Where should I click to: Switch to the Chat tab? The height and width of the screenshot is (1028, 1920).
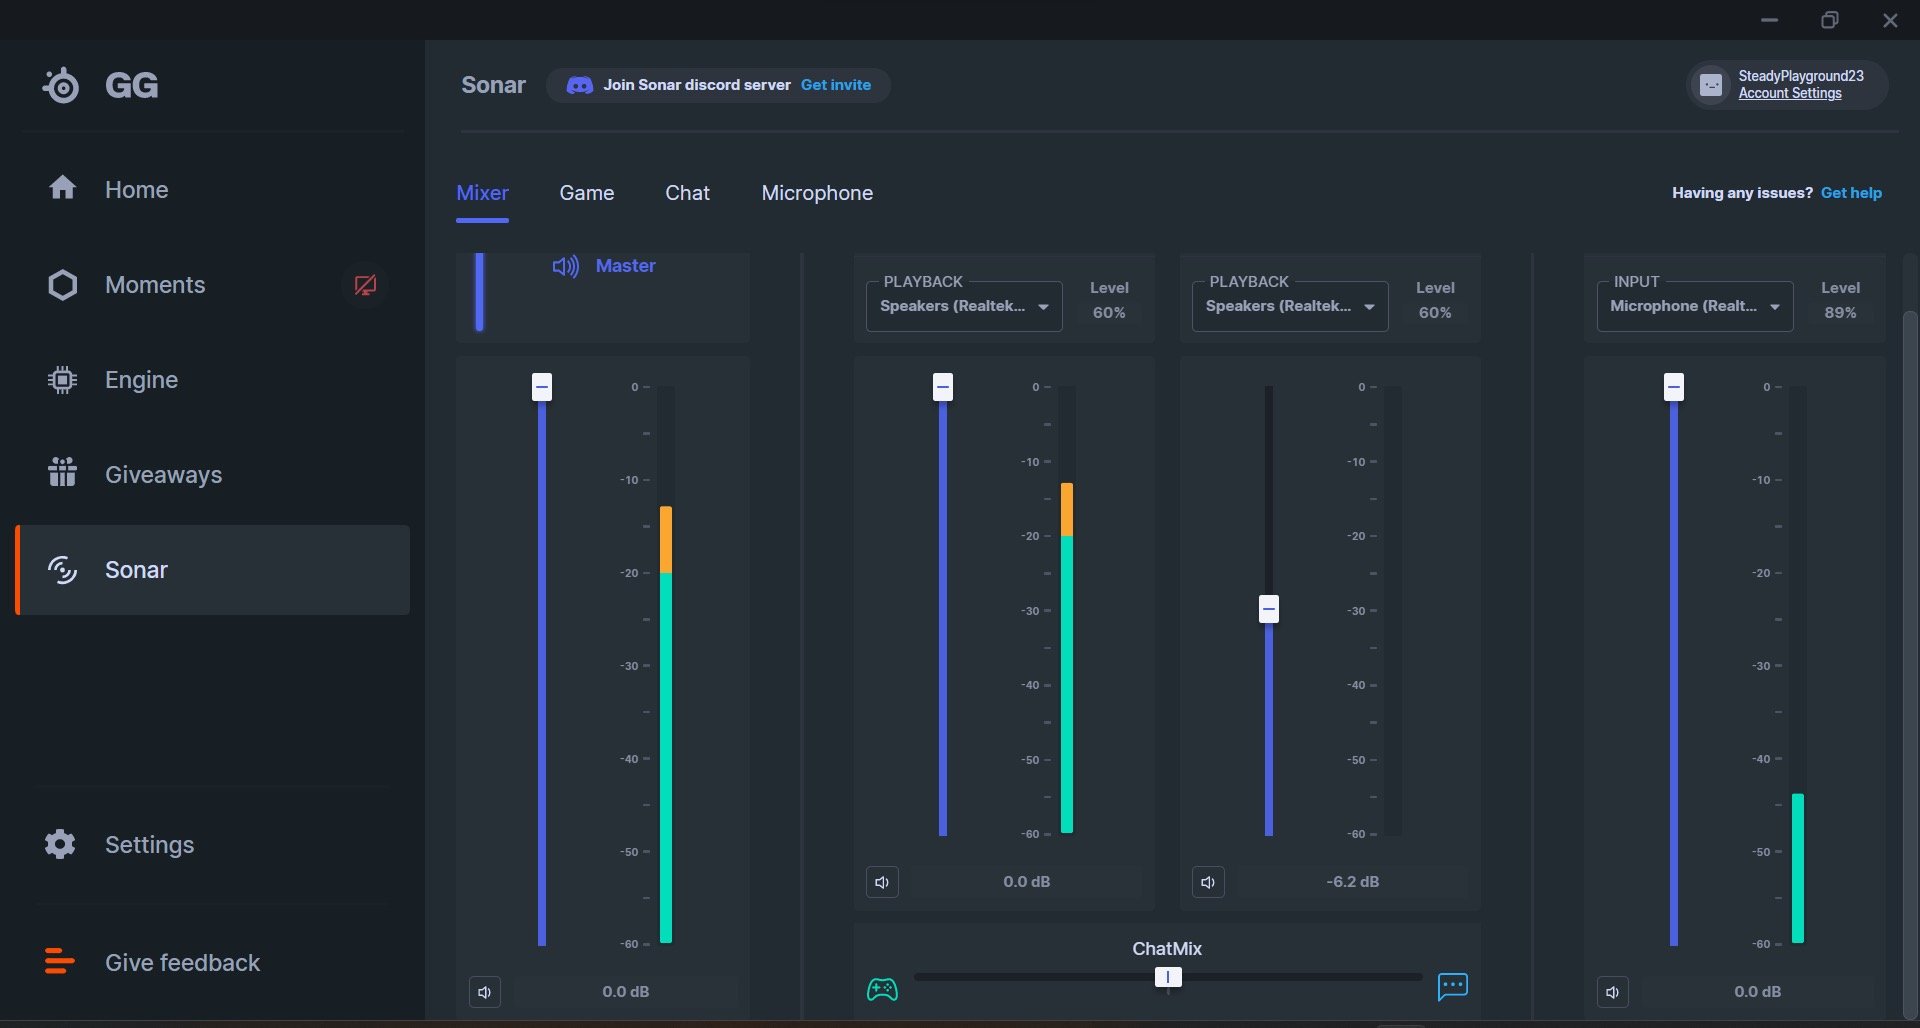[x=688, y=193]
